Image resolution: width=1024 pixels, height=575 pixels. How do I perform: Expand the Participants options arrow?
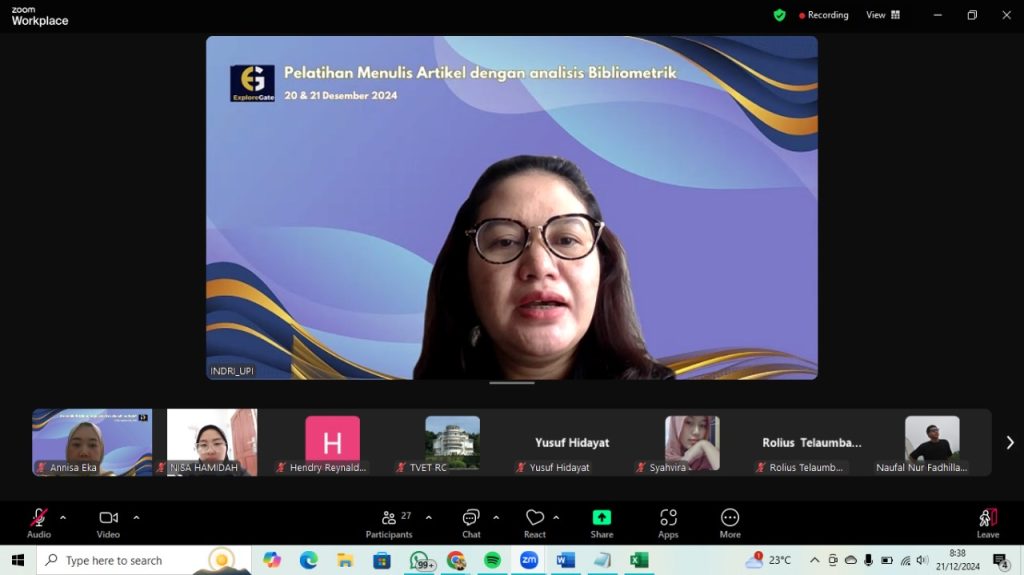coord(429,517)
